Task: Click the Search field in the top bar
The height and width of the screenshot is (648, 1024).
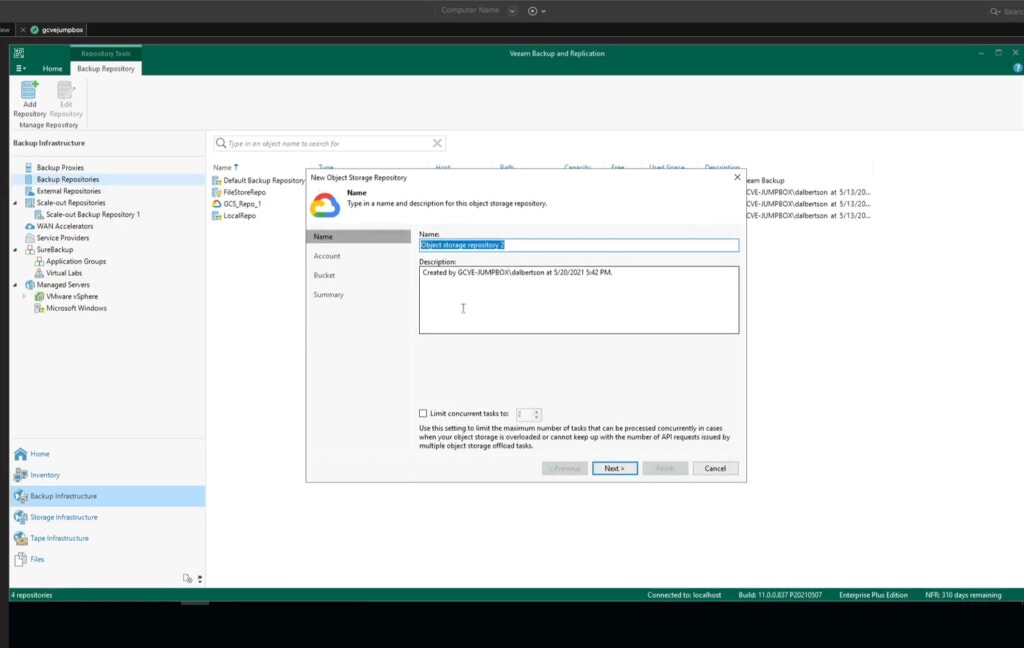Action: point(1006,11)
